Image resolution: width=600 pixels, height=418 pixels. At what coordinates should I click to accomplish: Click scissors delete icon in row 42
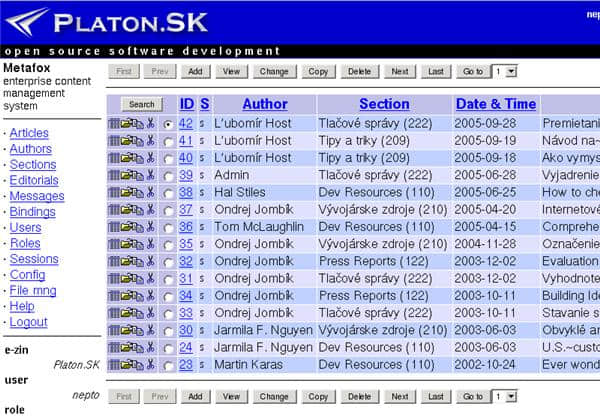[151, 123]
